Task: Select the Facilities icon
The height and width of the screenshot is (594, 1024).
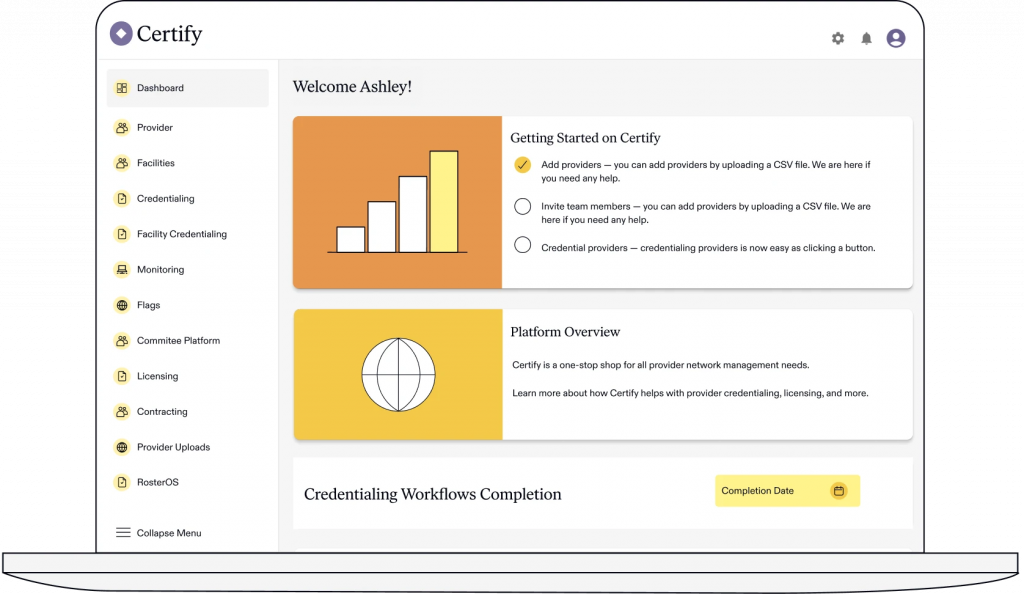Action: 121,162
